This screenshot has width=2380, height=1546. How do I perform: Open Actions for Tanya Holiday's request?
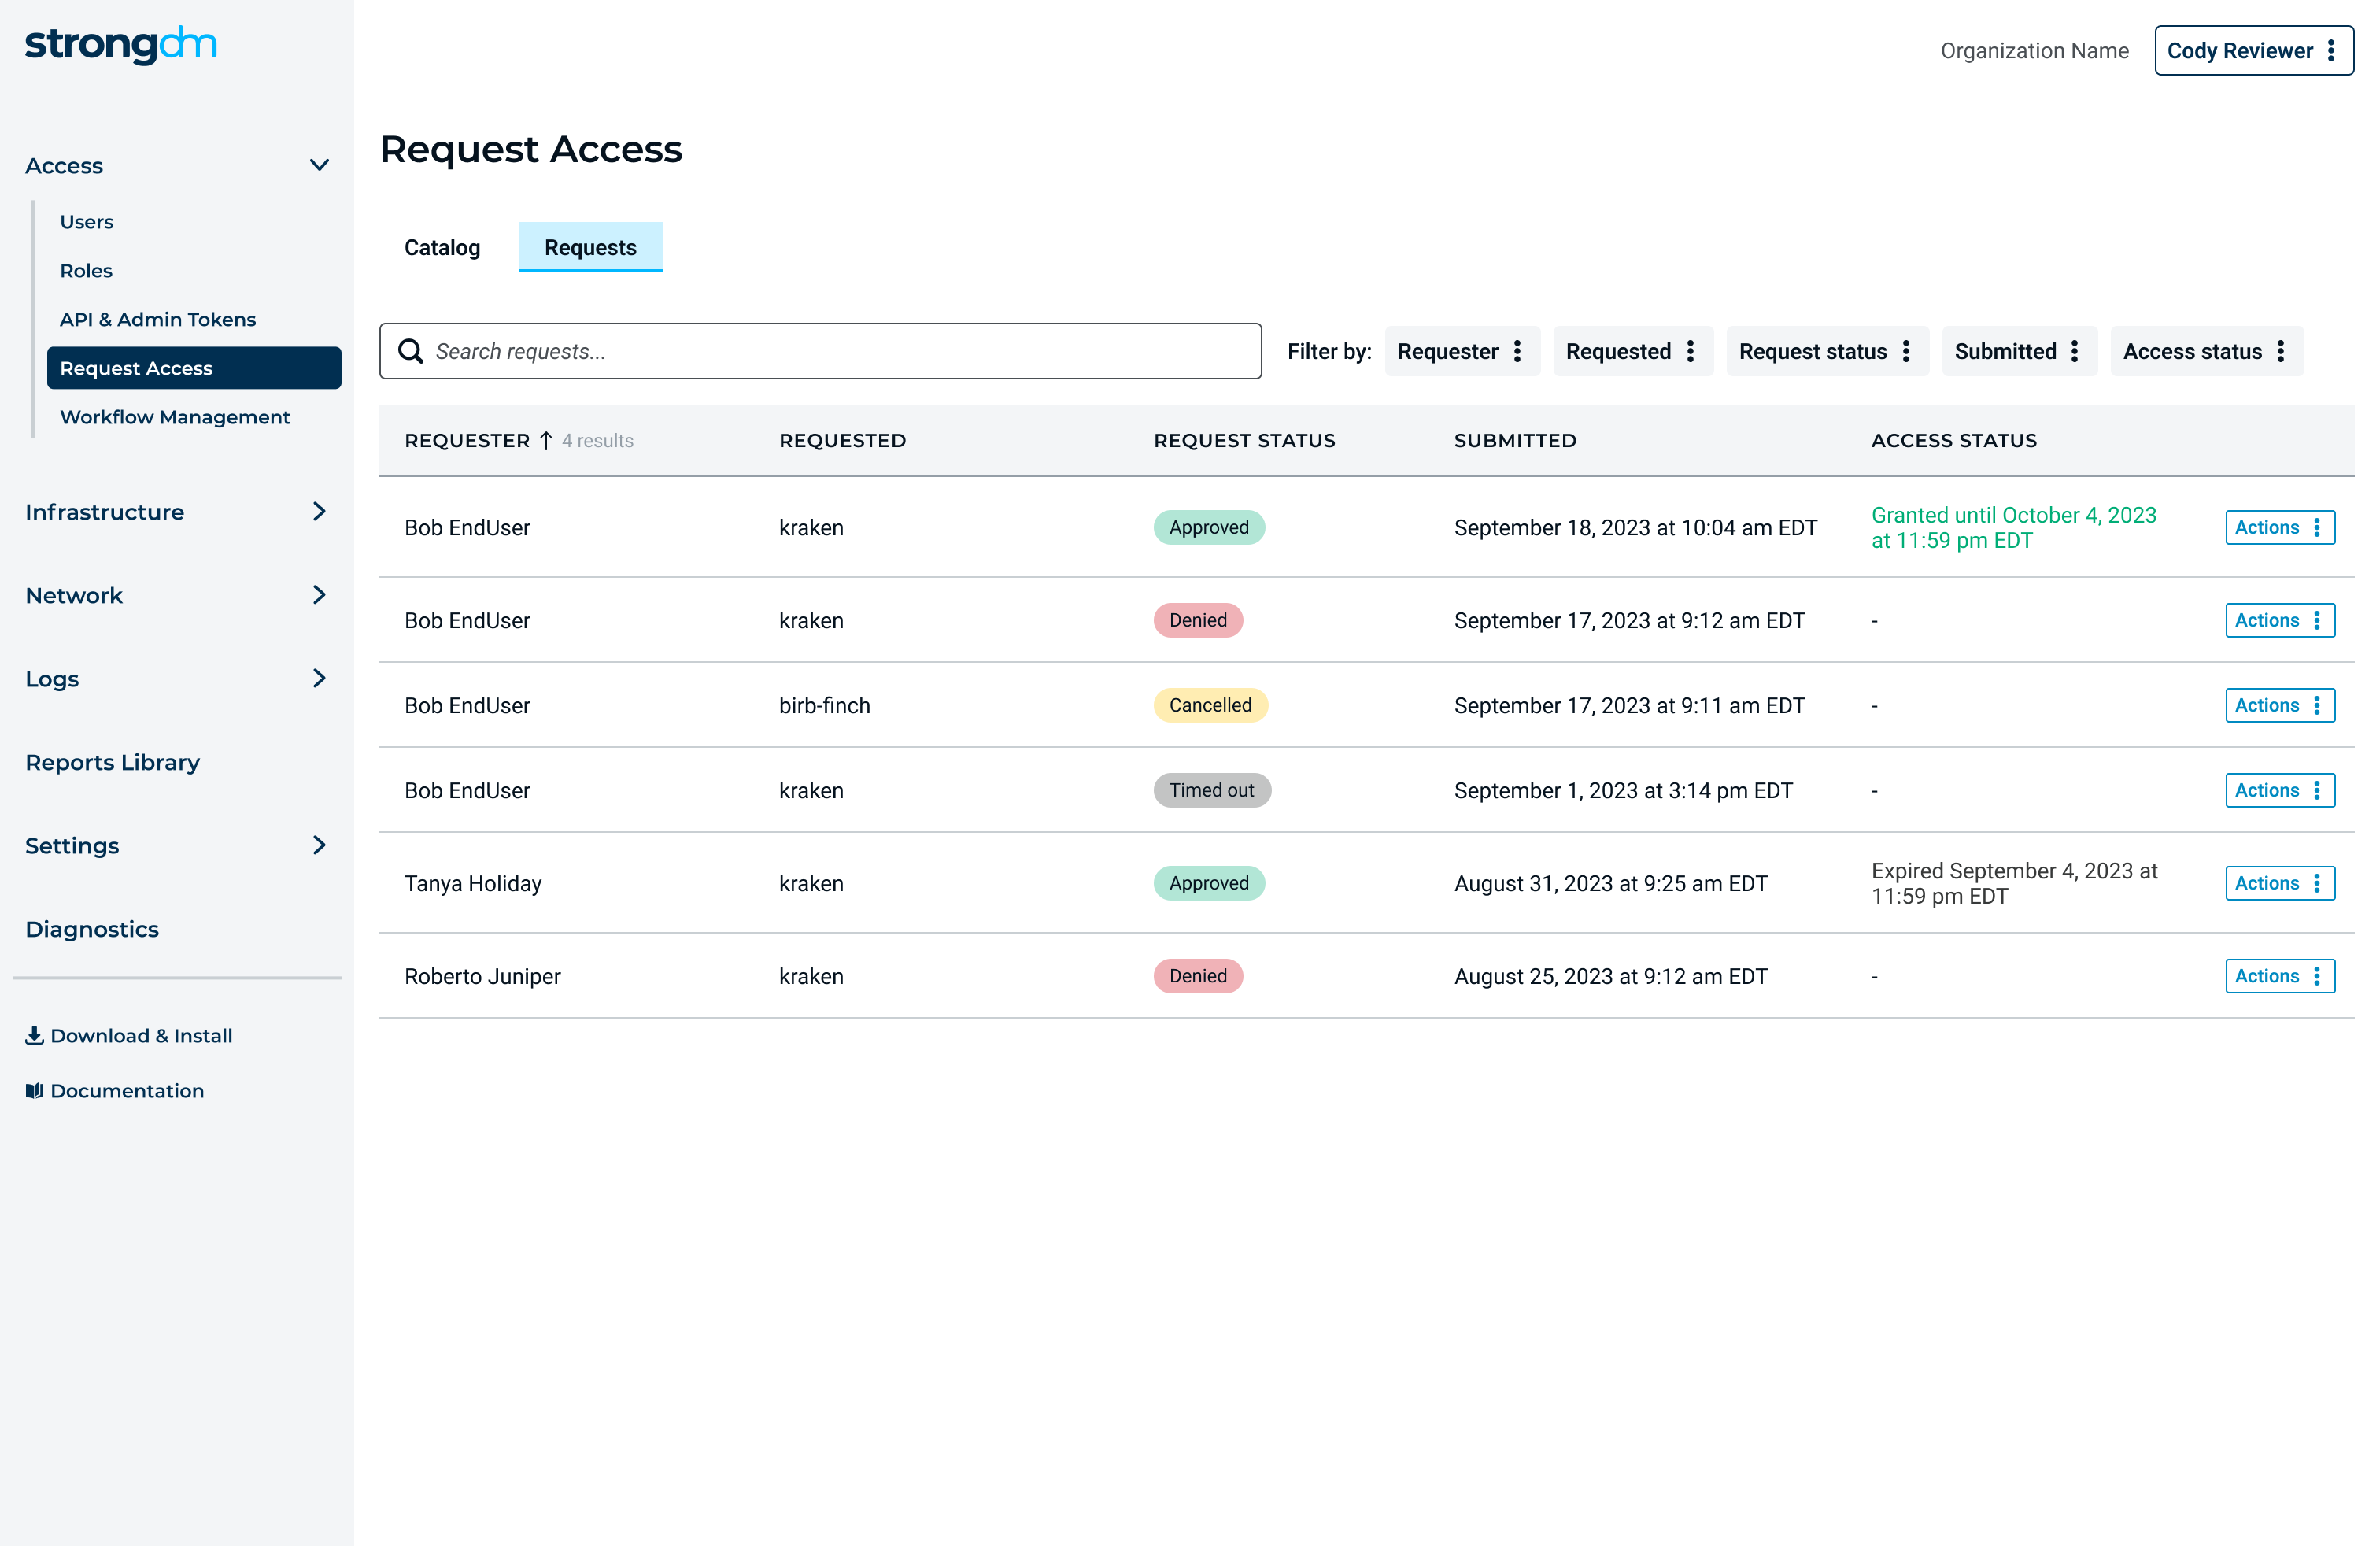point(2280,883)
